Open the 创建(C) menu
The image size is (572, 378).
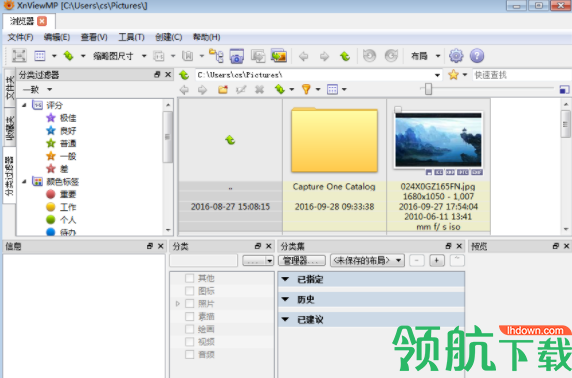click(168, 37)
